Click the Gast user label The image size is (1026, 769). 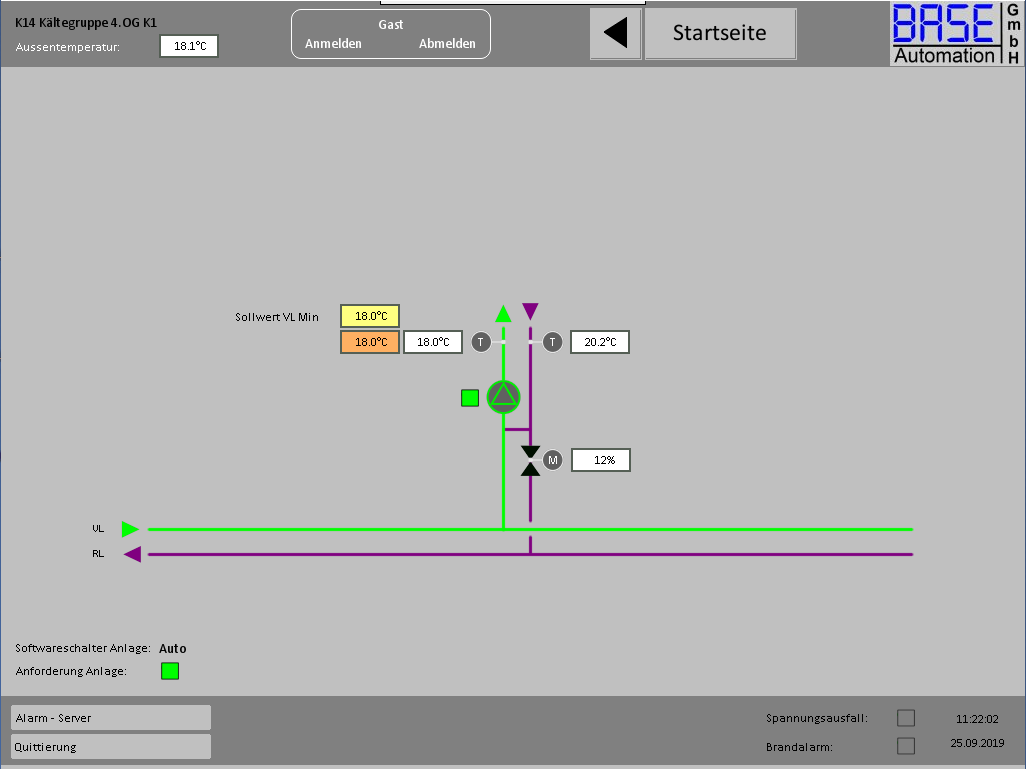[x=391, y=25]
